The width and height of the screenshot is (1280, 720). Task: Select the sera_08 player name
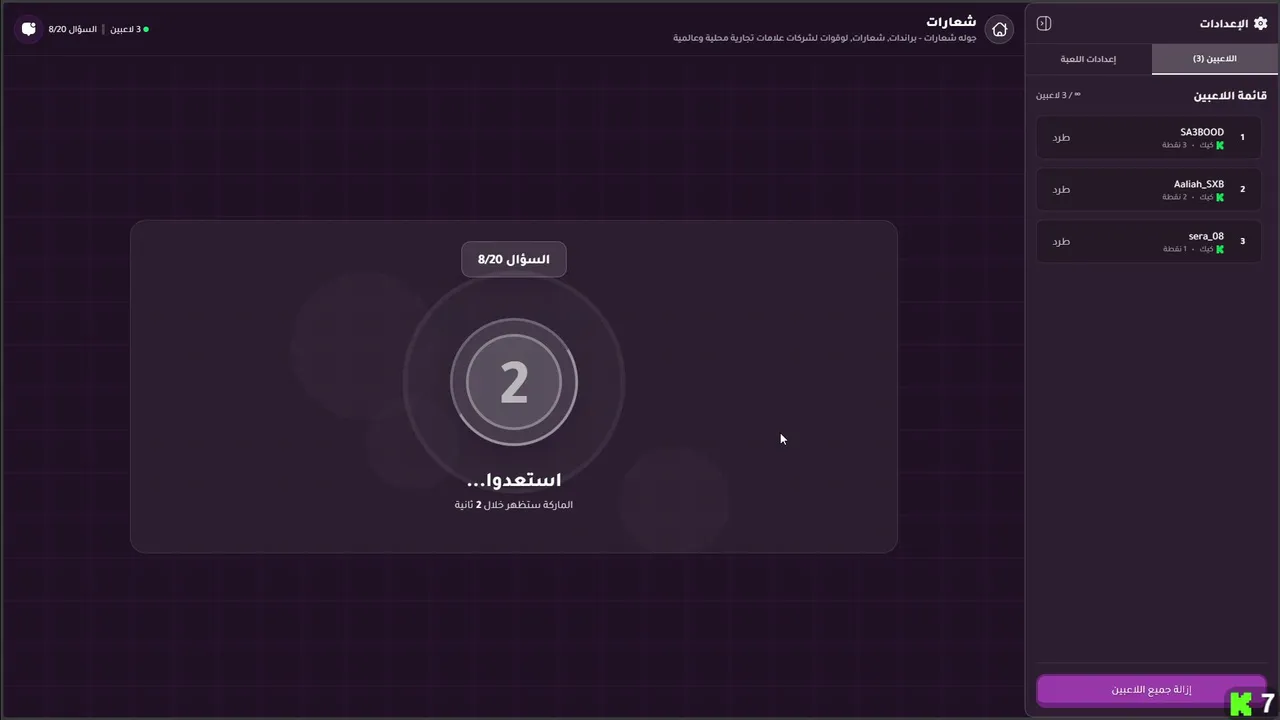(1206, 236)
